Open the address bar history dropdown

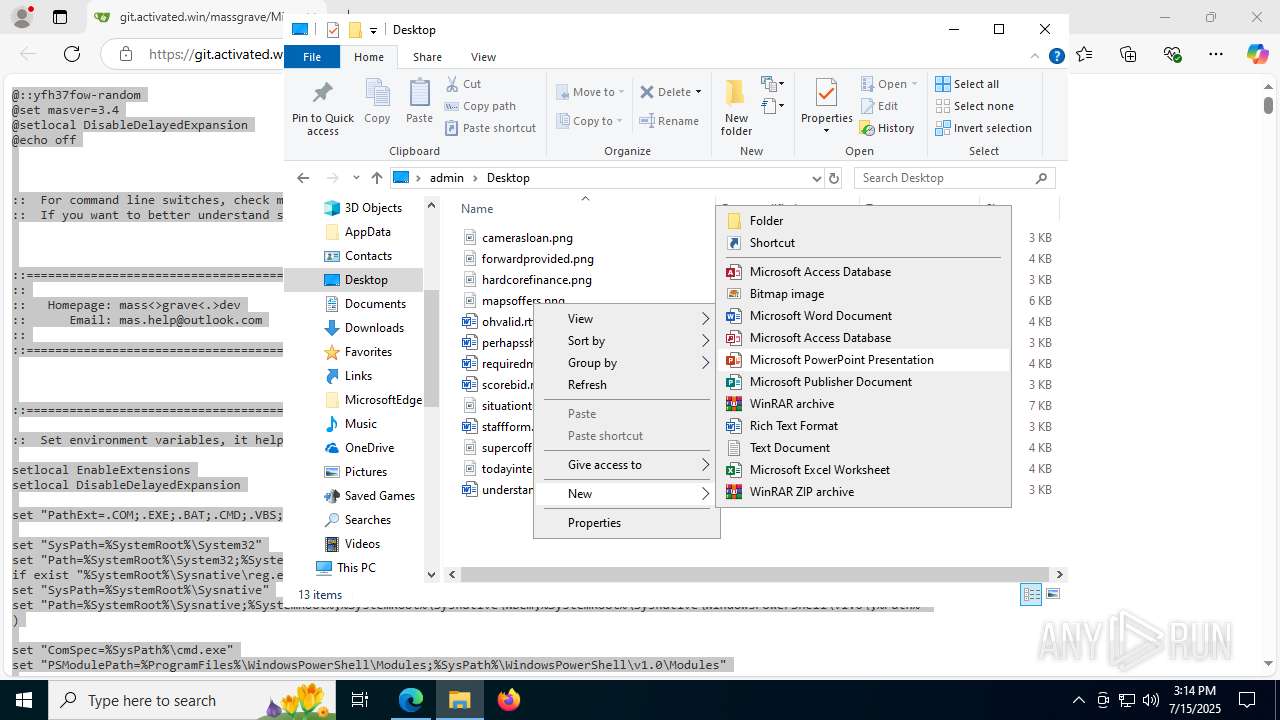[816, 178]
